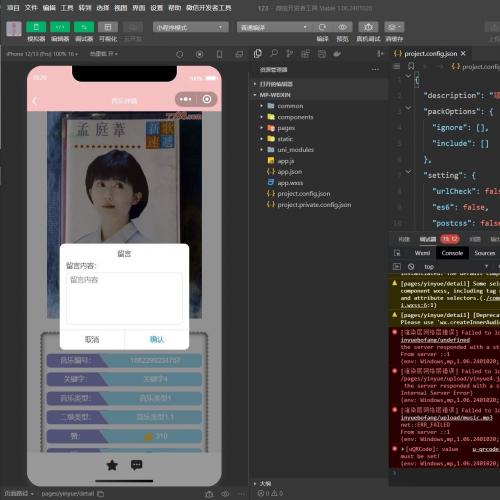Click the save-like icon beside extensions icon
This screenshot has width=500, height=500.
[322, 54]
